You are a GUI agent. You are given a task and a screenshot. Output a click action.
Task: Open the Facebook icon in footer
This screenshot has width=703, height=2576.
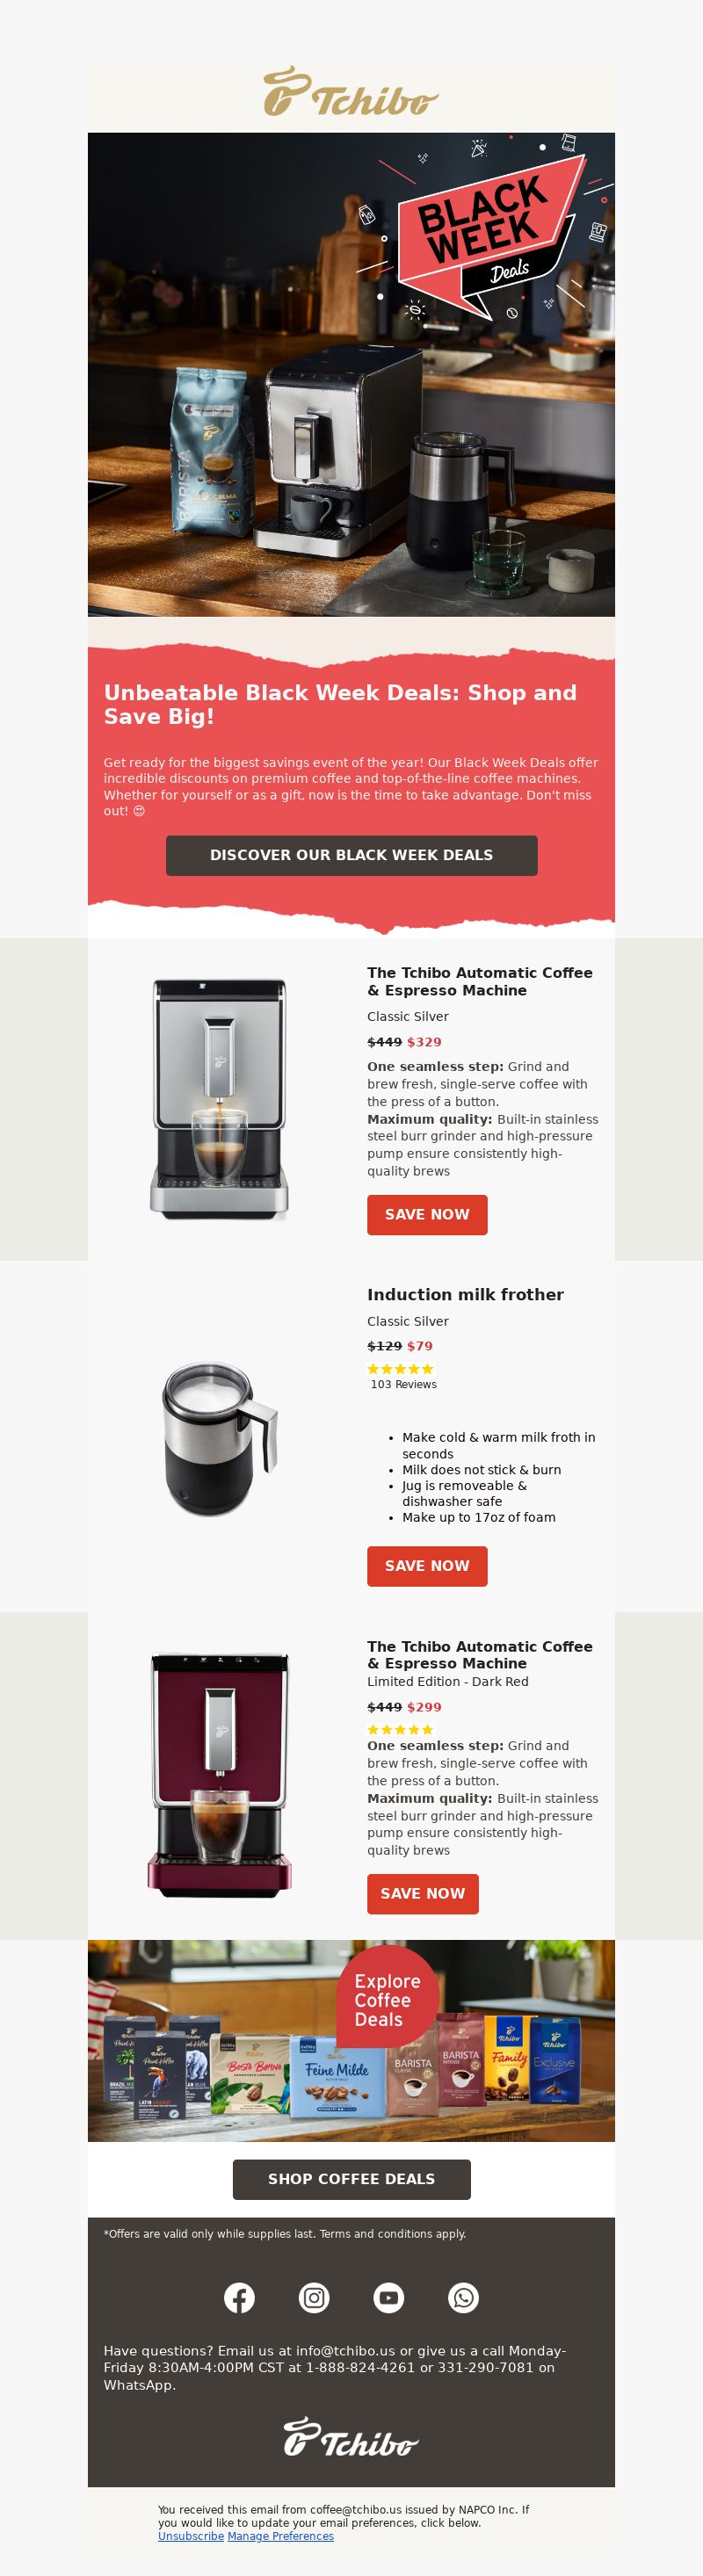tap(239, 2297)
